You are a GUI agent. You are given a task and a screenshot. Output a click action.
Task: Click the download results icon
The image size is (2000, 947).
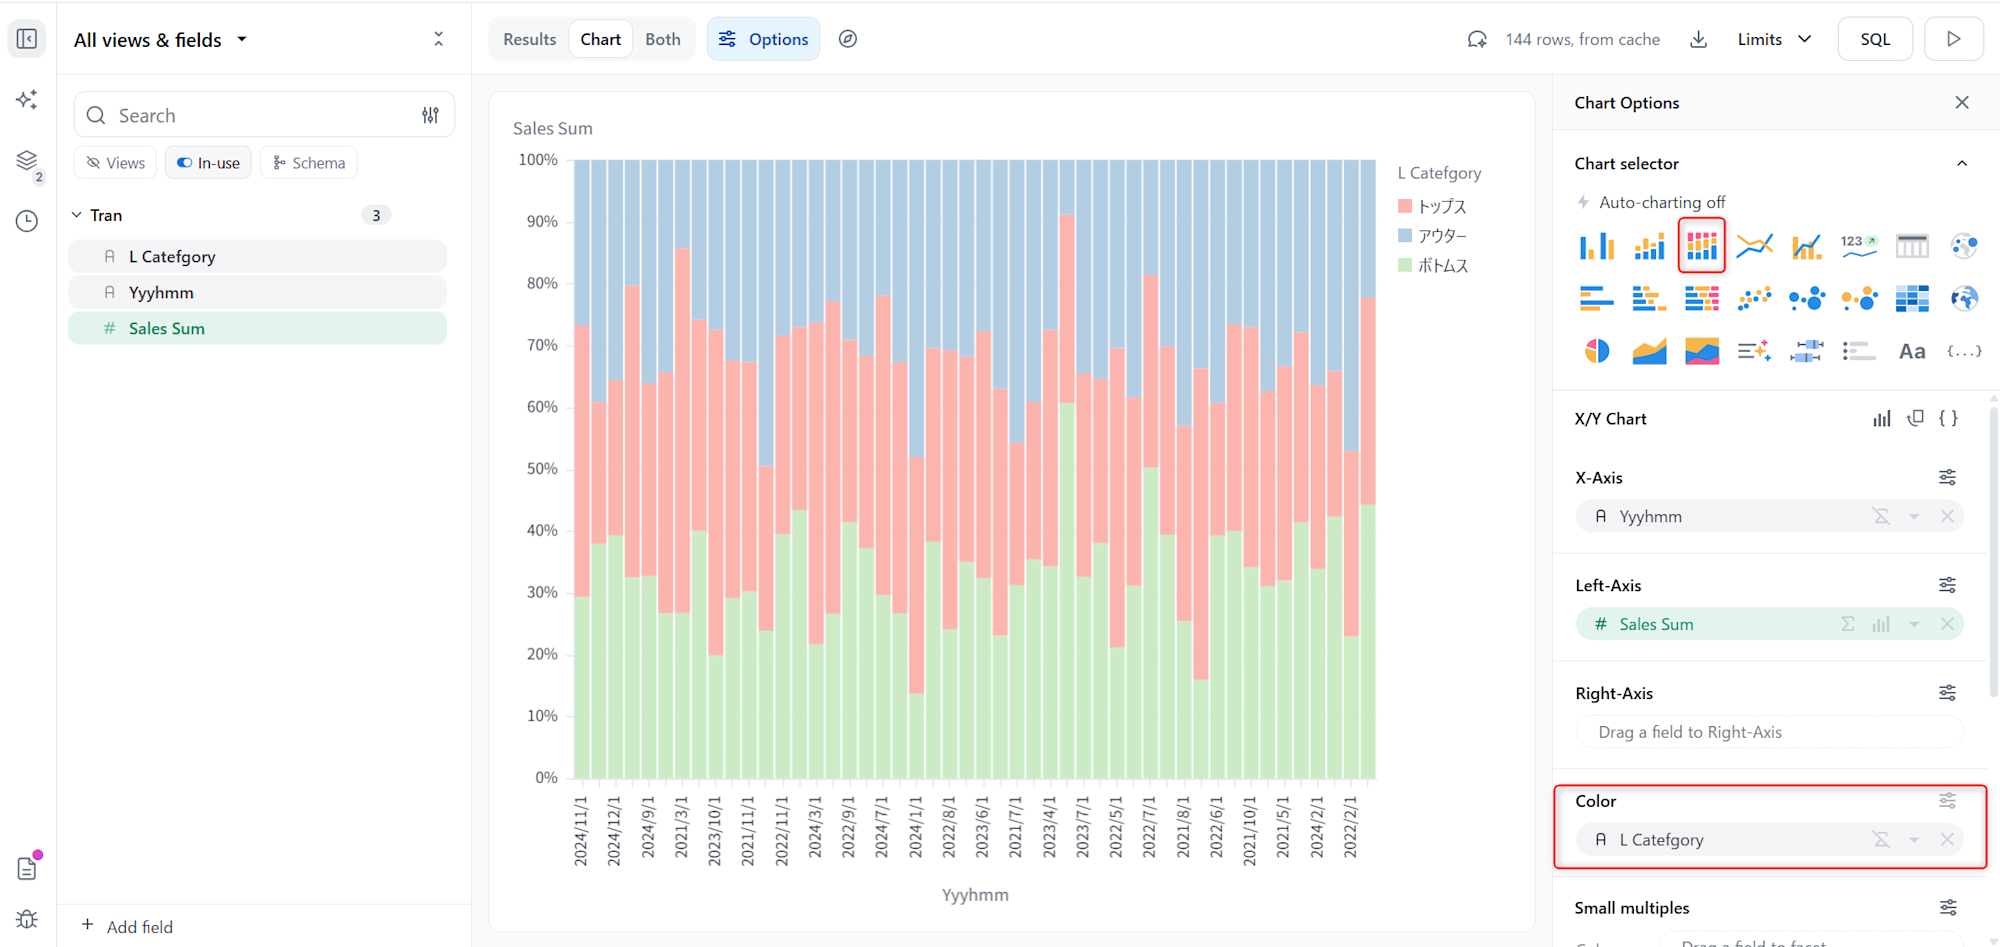pyautogui.click(x=1698, y=39)
